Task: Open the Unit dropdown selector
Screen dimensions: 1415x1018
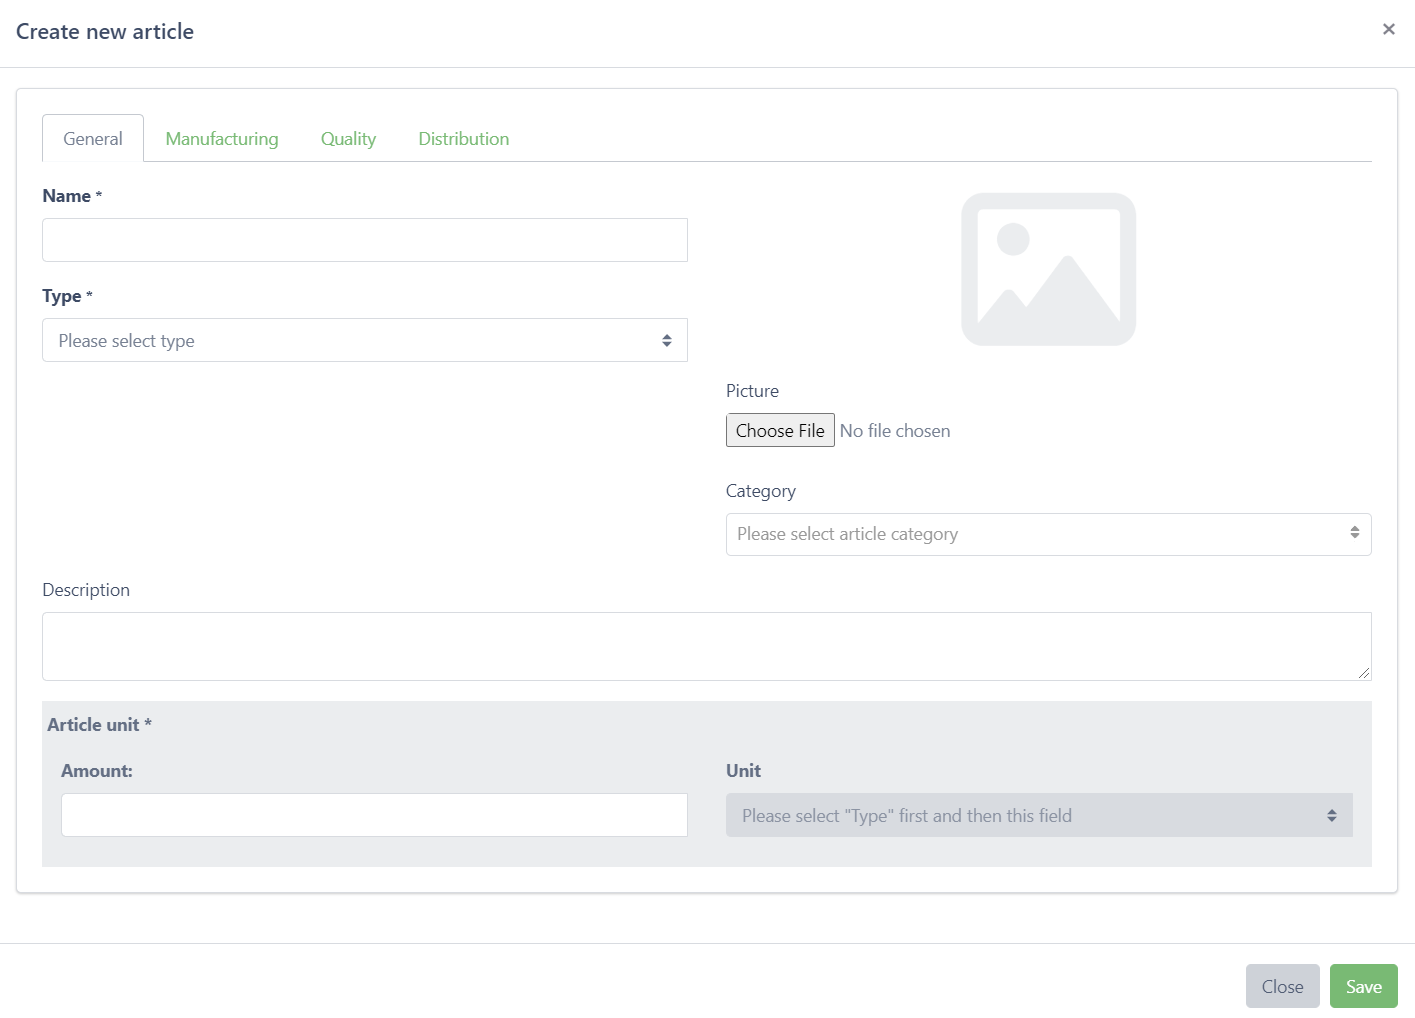Action: click(x=1038, y=815)
